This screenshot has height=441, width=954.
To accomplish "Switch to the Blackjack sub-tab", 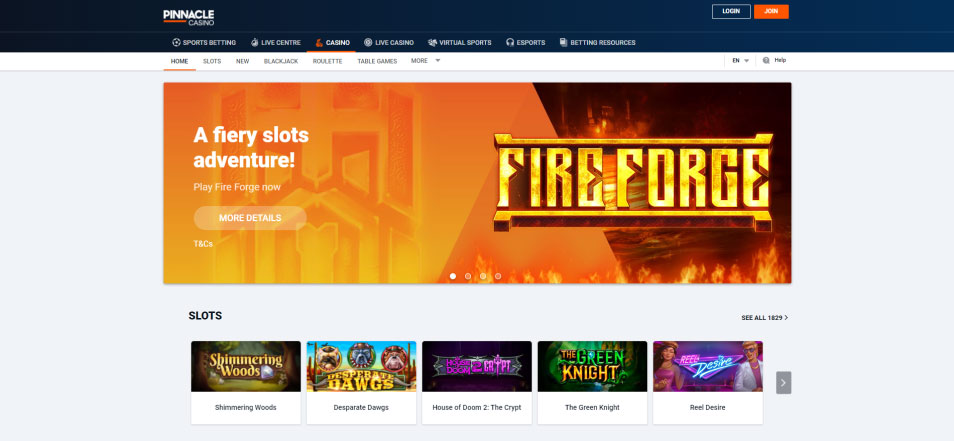I will (x=281, y=61).
